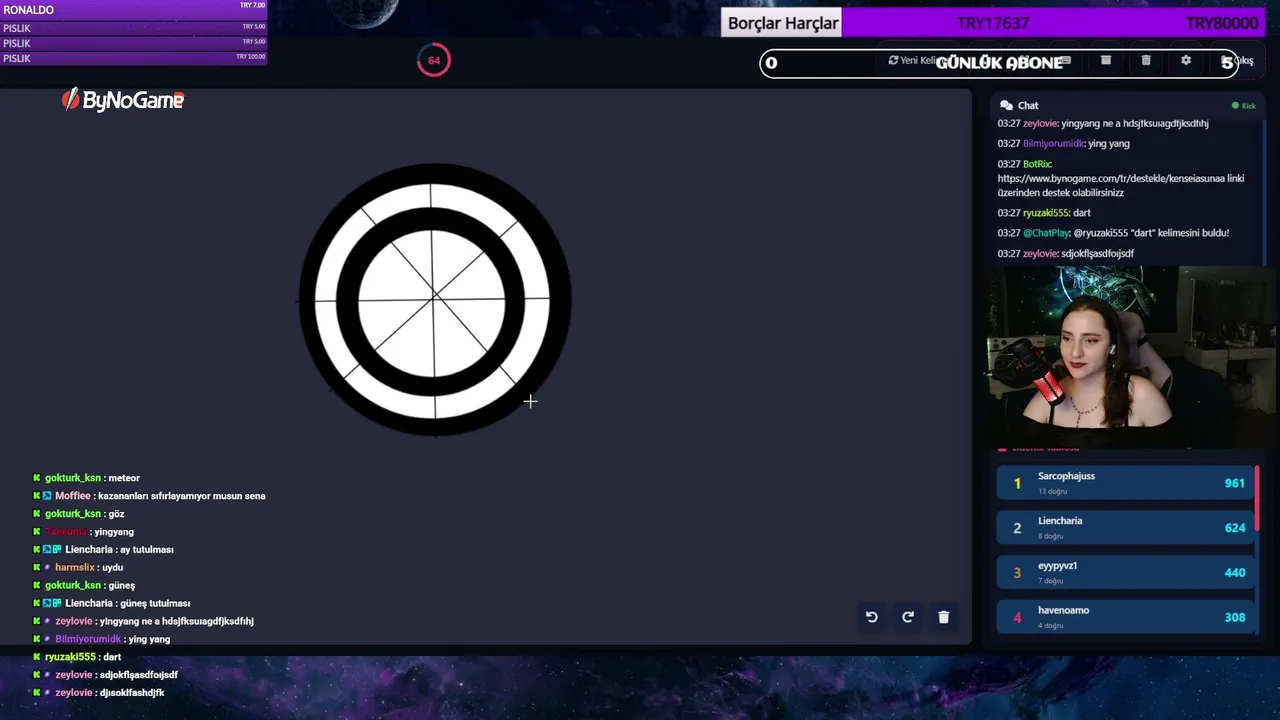Screen dimensions: 1280x720
Task: Select Sarcophajuss leaderboard row
Action: tap(1126, 483)
